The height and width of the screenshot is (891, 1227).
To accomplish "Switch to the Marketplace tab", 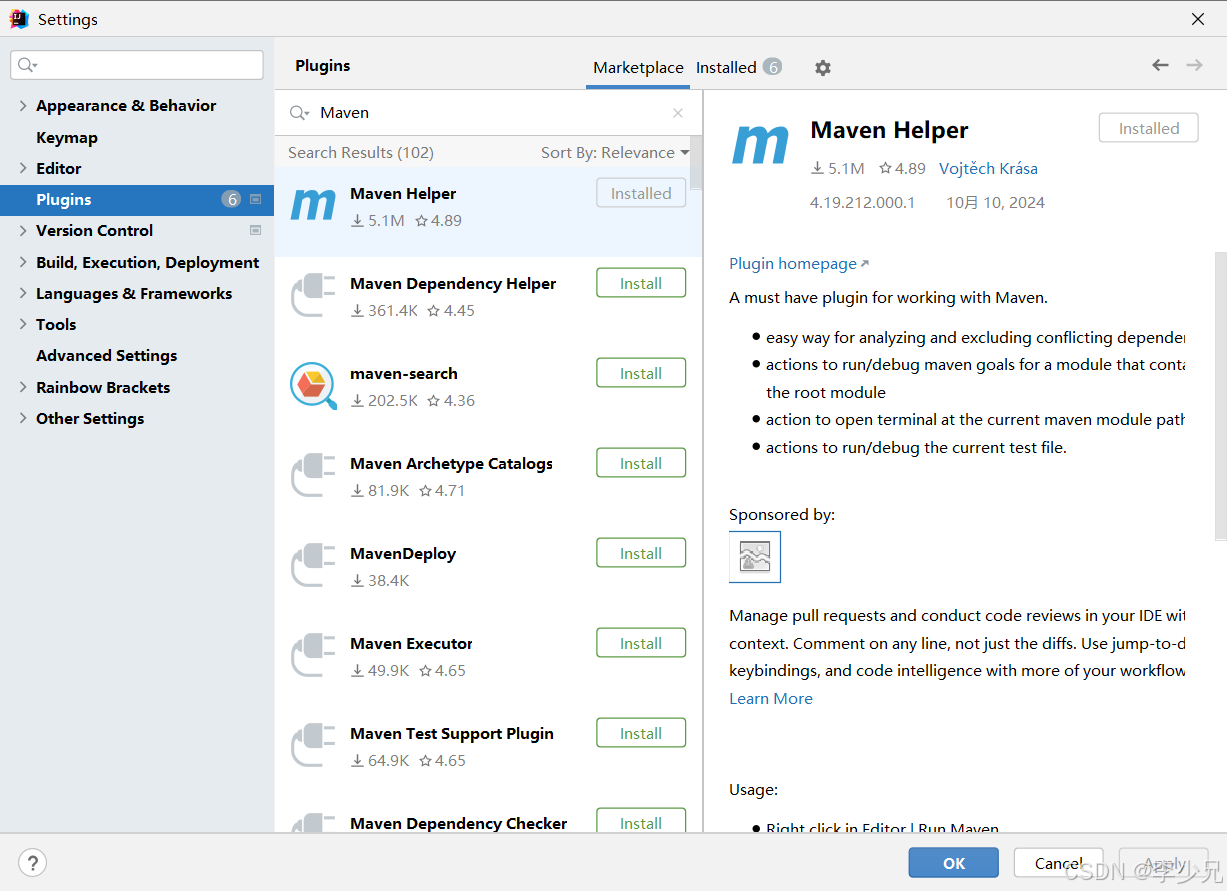I will 638,68.
